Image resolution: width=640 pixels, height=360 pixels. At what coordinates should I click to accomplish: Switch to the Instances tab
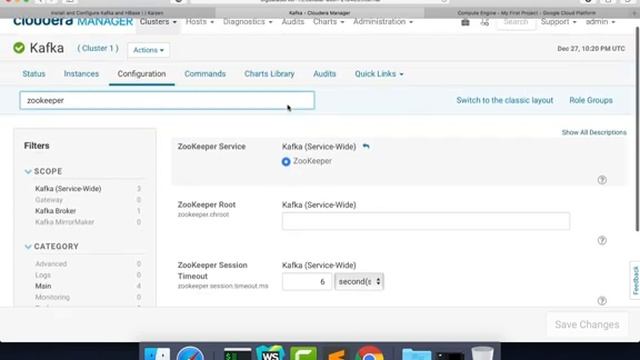point(81,74)
